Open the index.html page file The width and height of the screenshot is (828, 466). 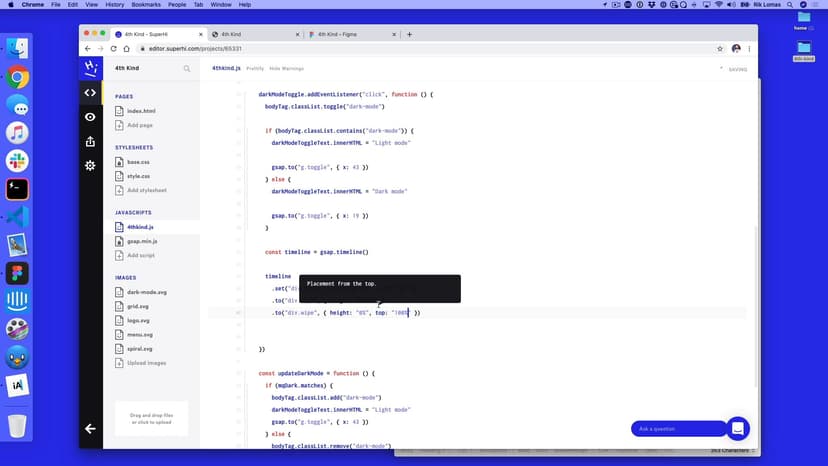141,111
